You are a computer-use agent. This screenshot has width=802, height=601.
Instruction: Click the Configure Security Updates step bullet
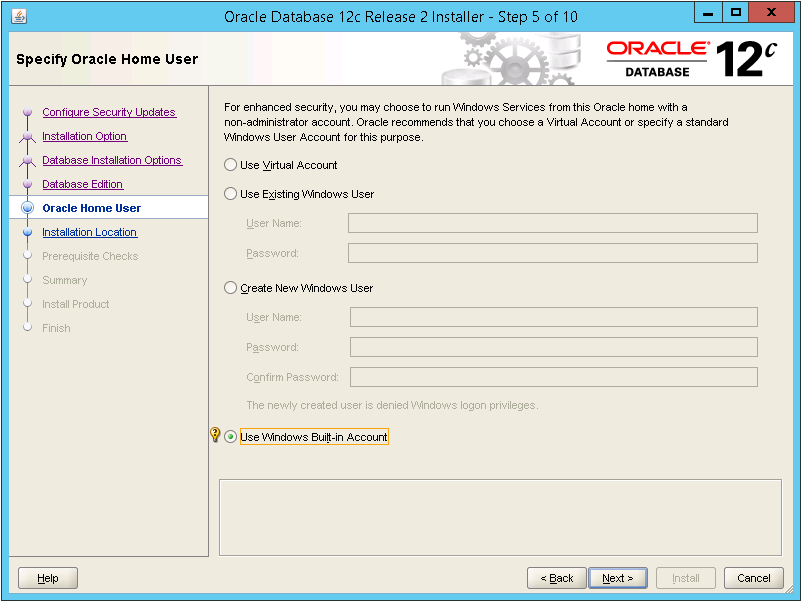(28, 113)
